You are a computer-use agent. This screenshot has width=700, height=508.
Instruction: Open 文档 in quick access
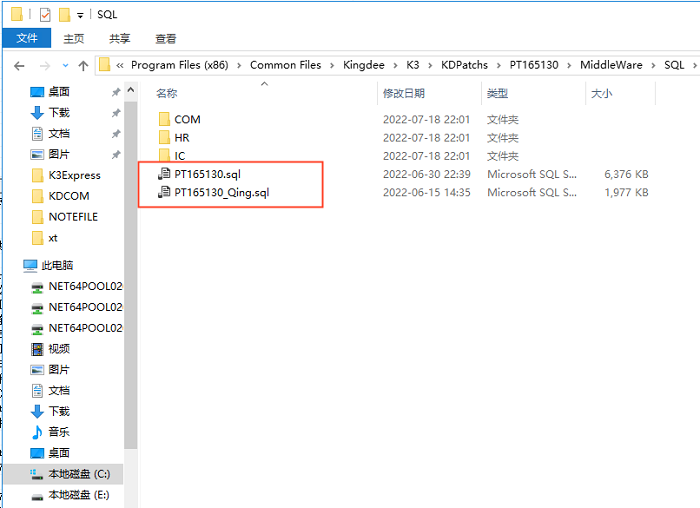click(x=58, y=133)
